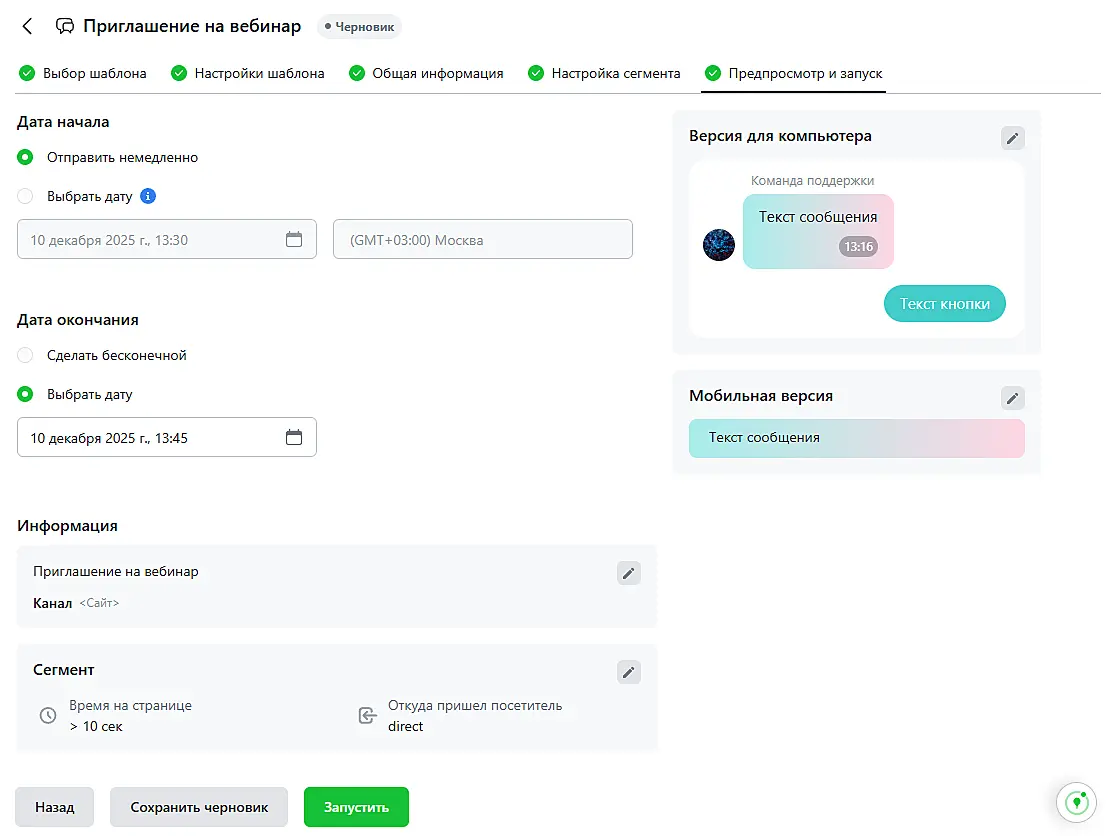Viewport: 1113px width, 836px height.
Task: Click the back arrow next to the title
Action: click(x=27, y=27)
